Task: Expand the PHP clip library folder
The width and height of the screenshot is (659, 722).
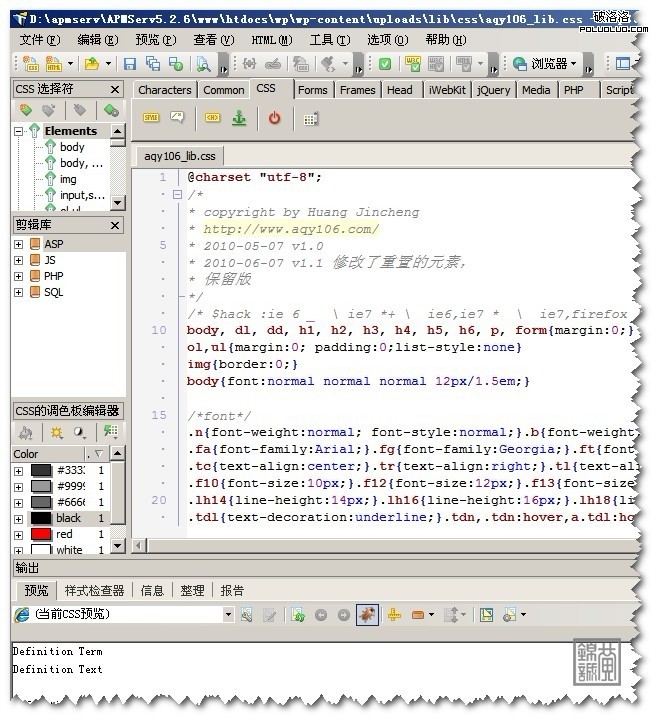Action: 18,277
